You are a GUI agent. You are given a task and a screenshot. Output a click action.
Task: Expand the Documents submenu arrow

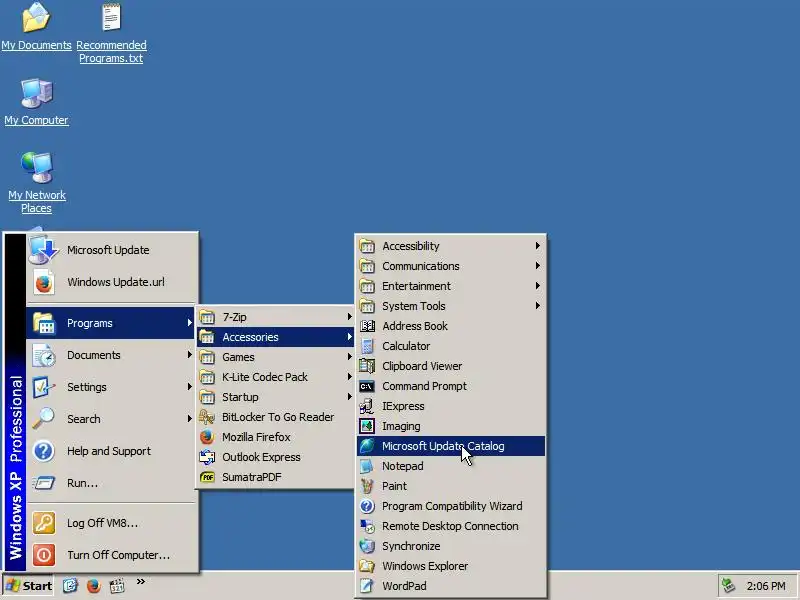pos(189,355)
